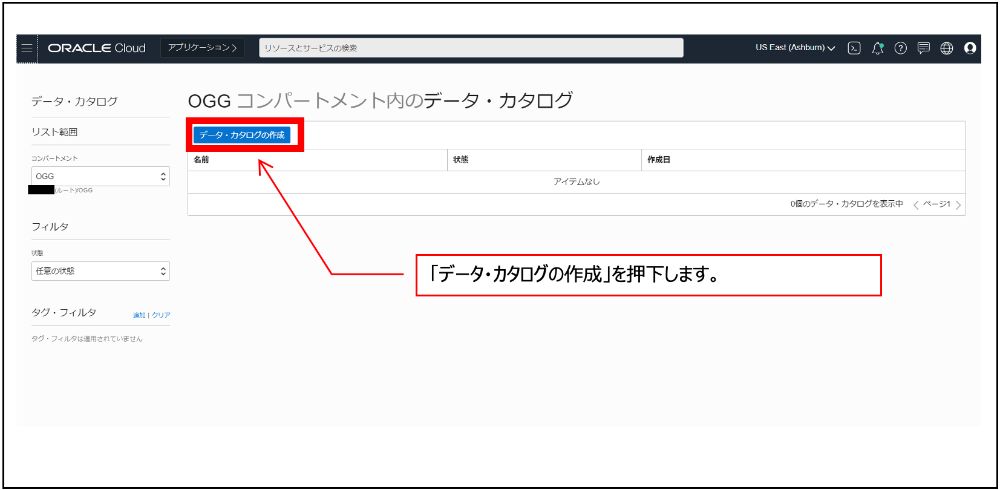Click the リソースとサービスの検索 search field

coord(471,48)
